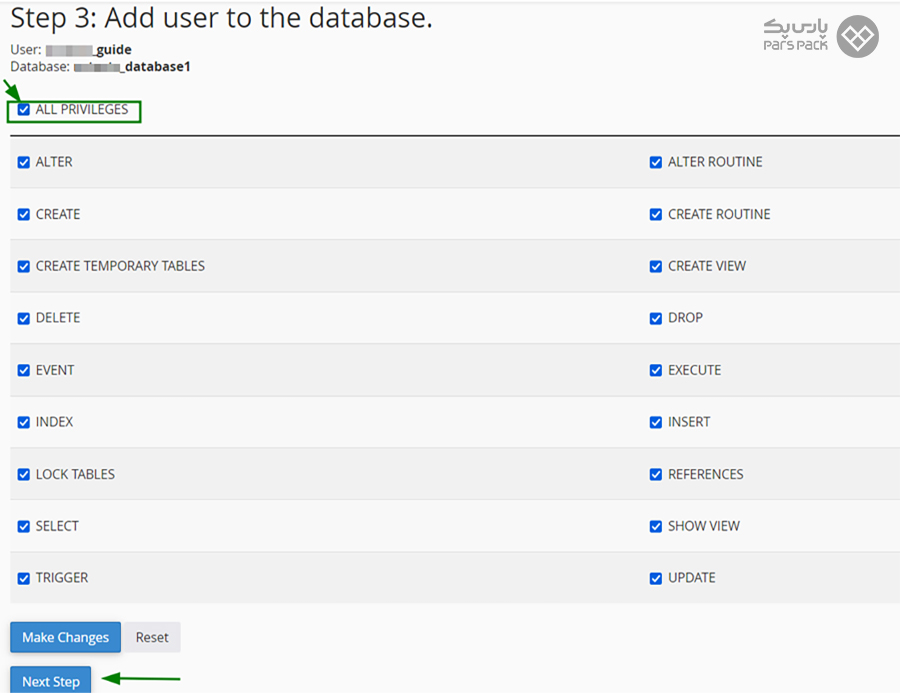Click the database name ending in _database1

point(132,67)
